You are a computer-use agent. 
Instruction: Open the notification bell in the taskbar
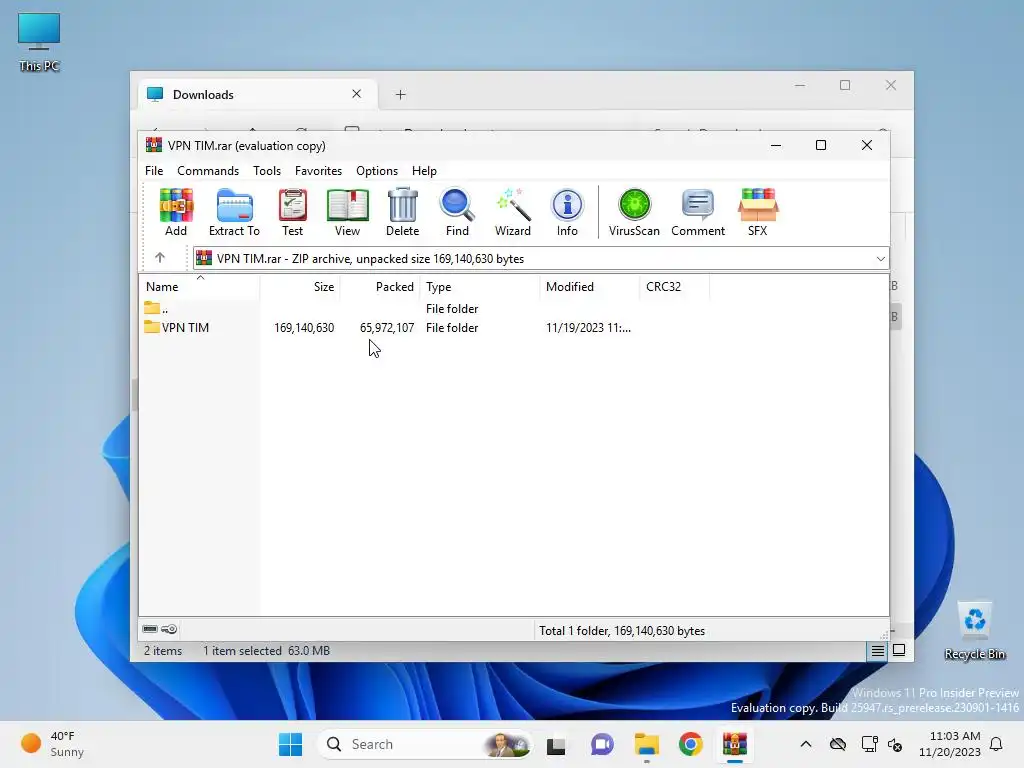(x=996, y=744)
